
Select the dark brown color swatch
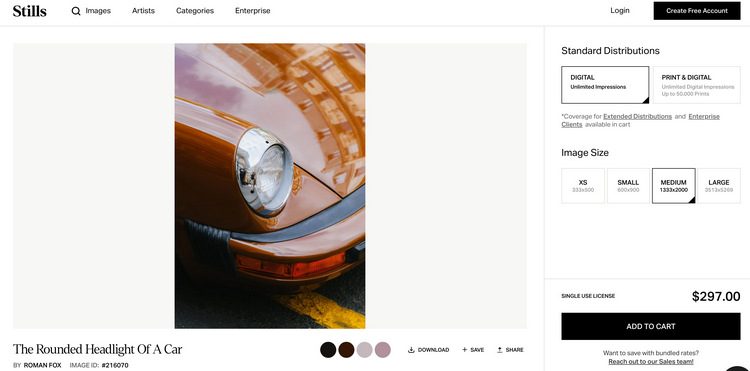click(346, 350)
